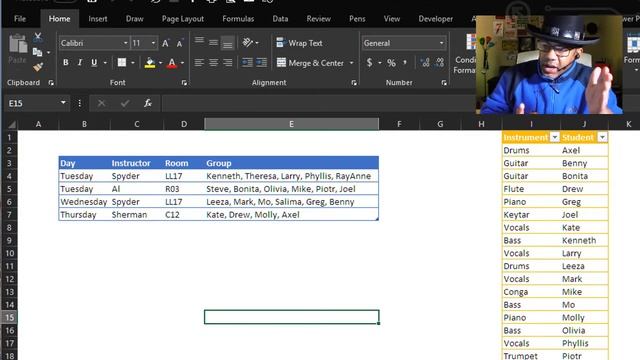Switch to the Review tab

(x=318, y=19)
